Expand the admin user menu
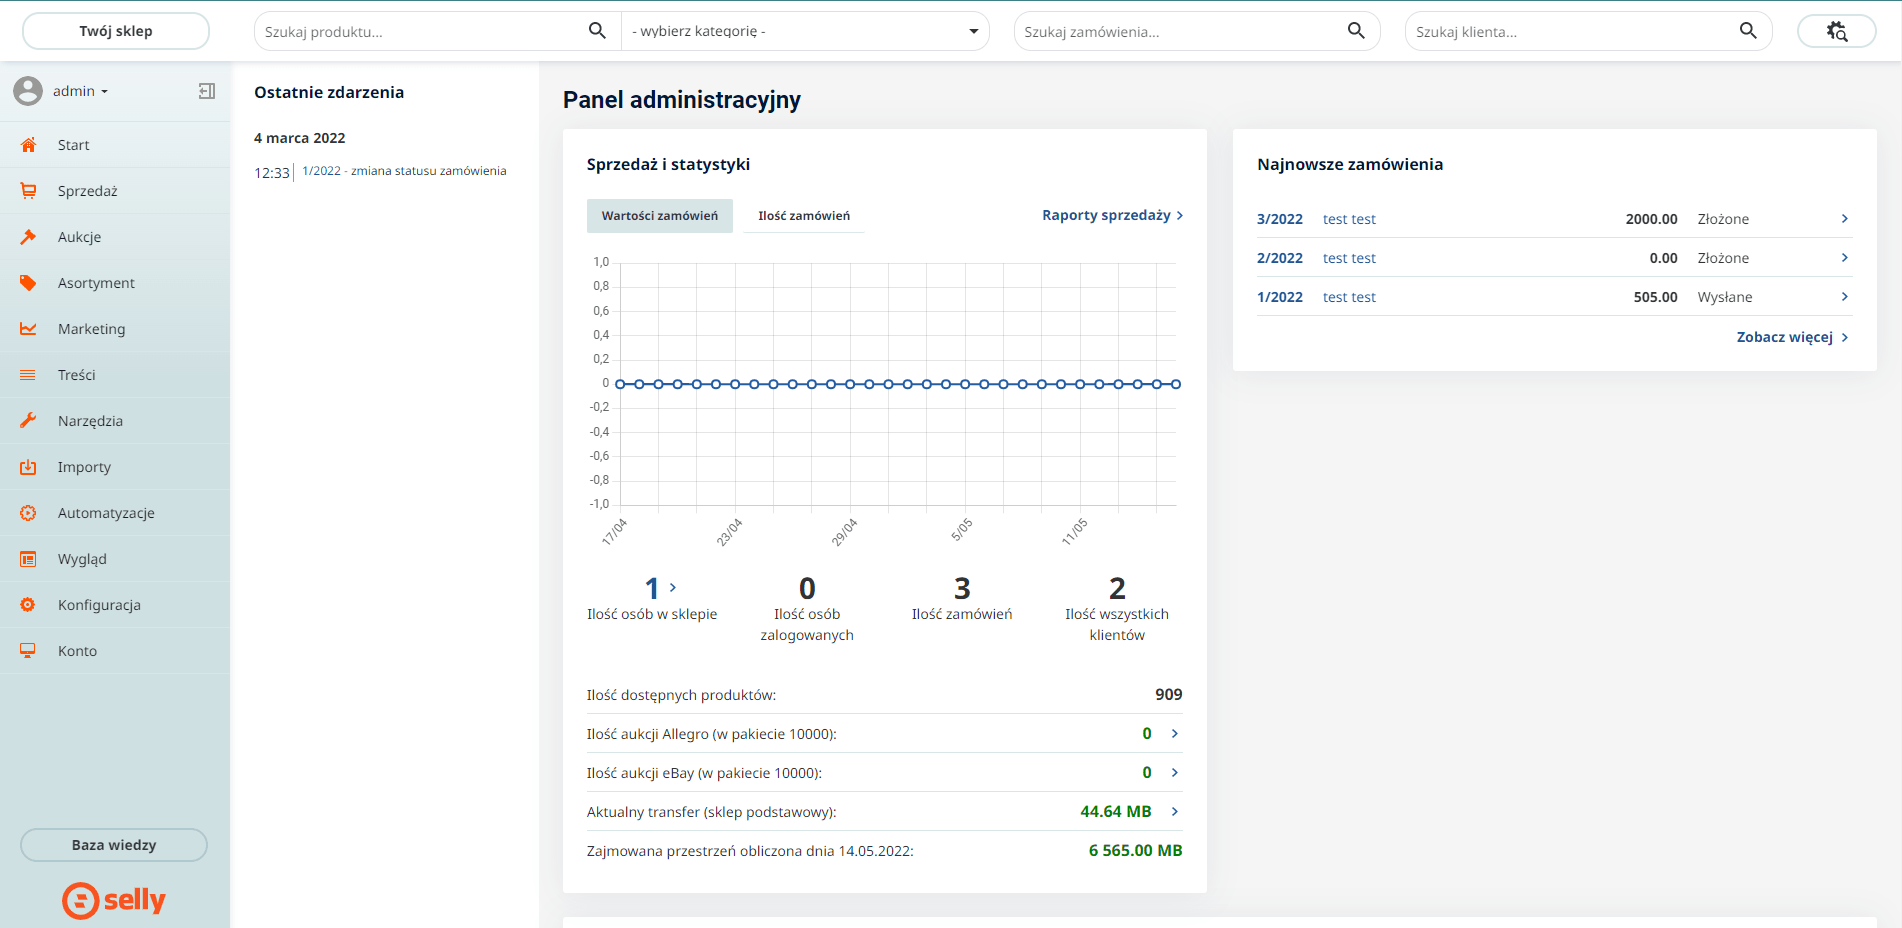The image size is (1902, 928). [80, 91]
